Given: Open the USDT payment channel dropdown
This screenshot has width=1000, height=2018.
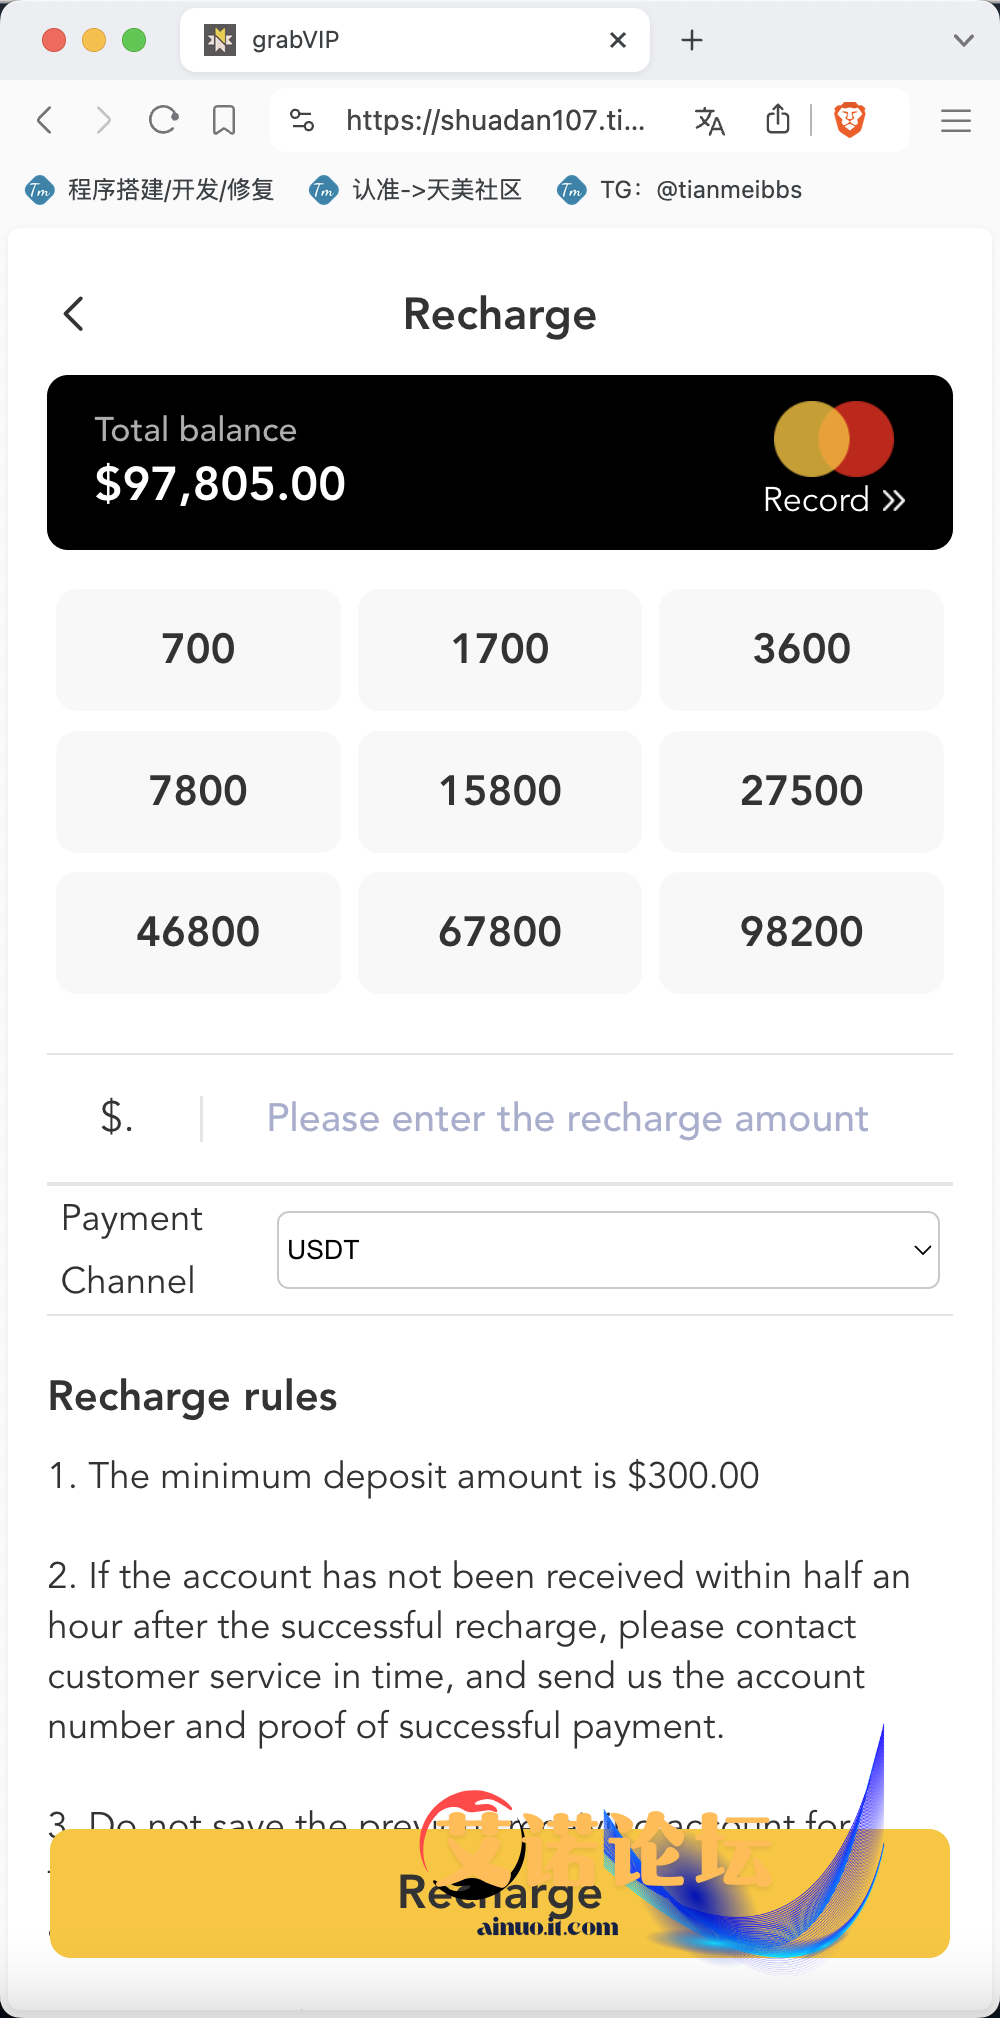Looking at the screenshot, I should (x=608, y=1250).
